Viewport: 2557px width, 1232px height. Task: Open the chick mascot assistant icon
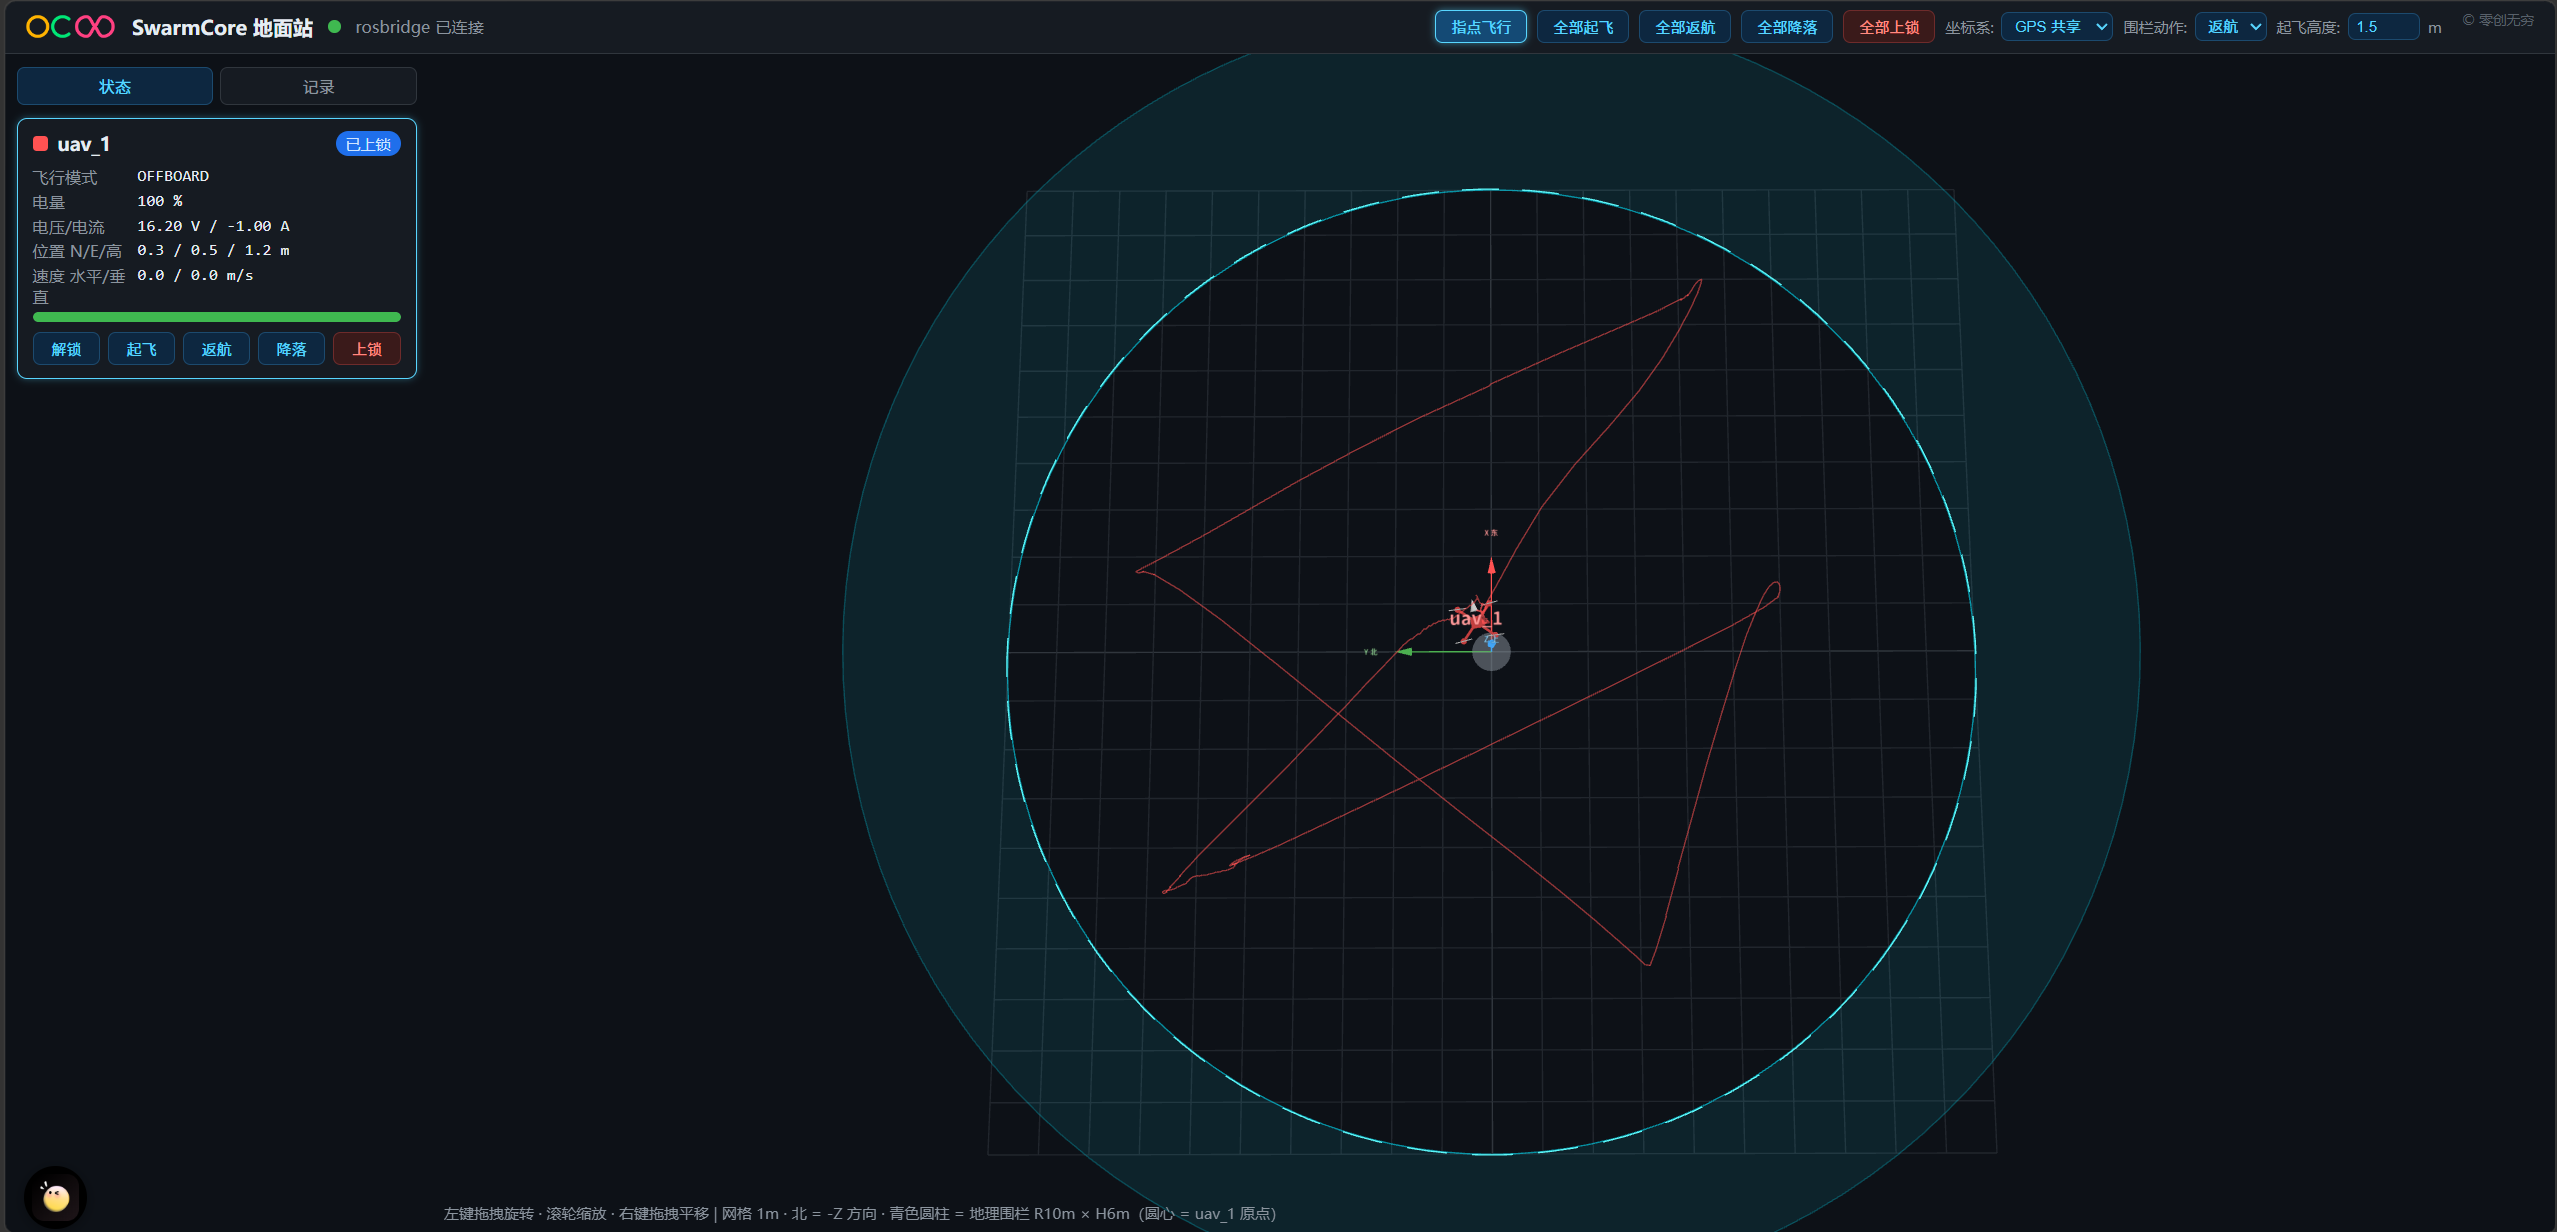click(56, 1197)
